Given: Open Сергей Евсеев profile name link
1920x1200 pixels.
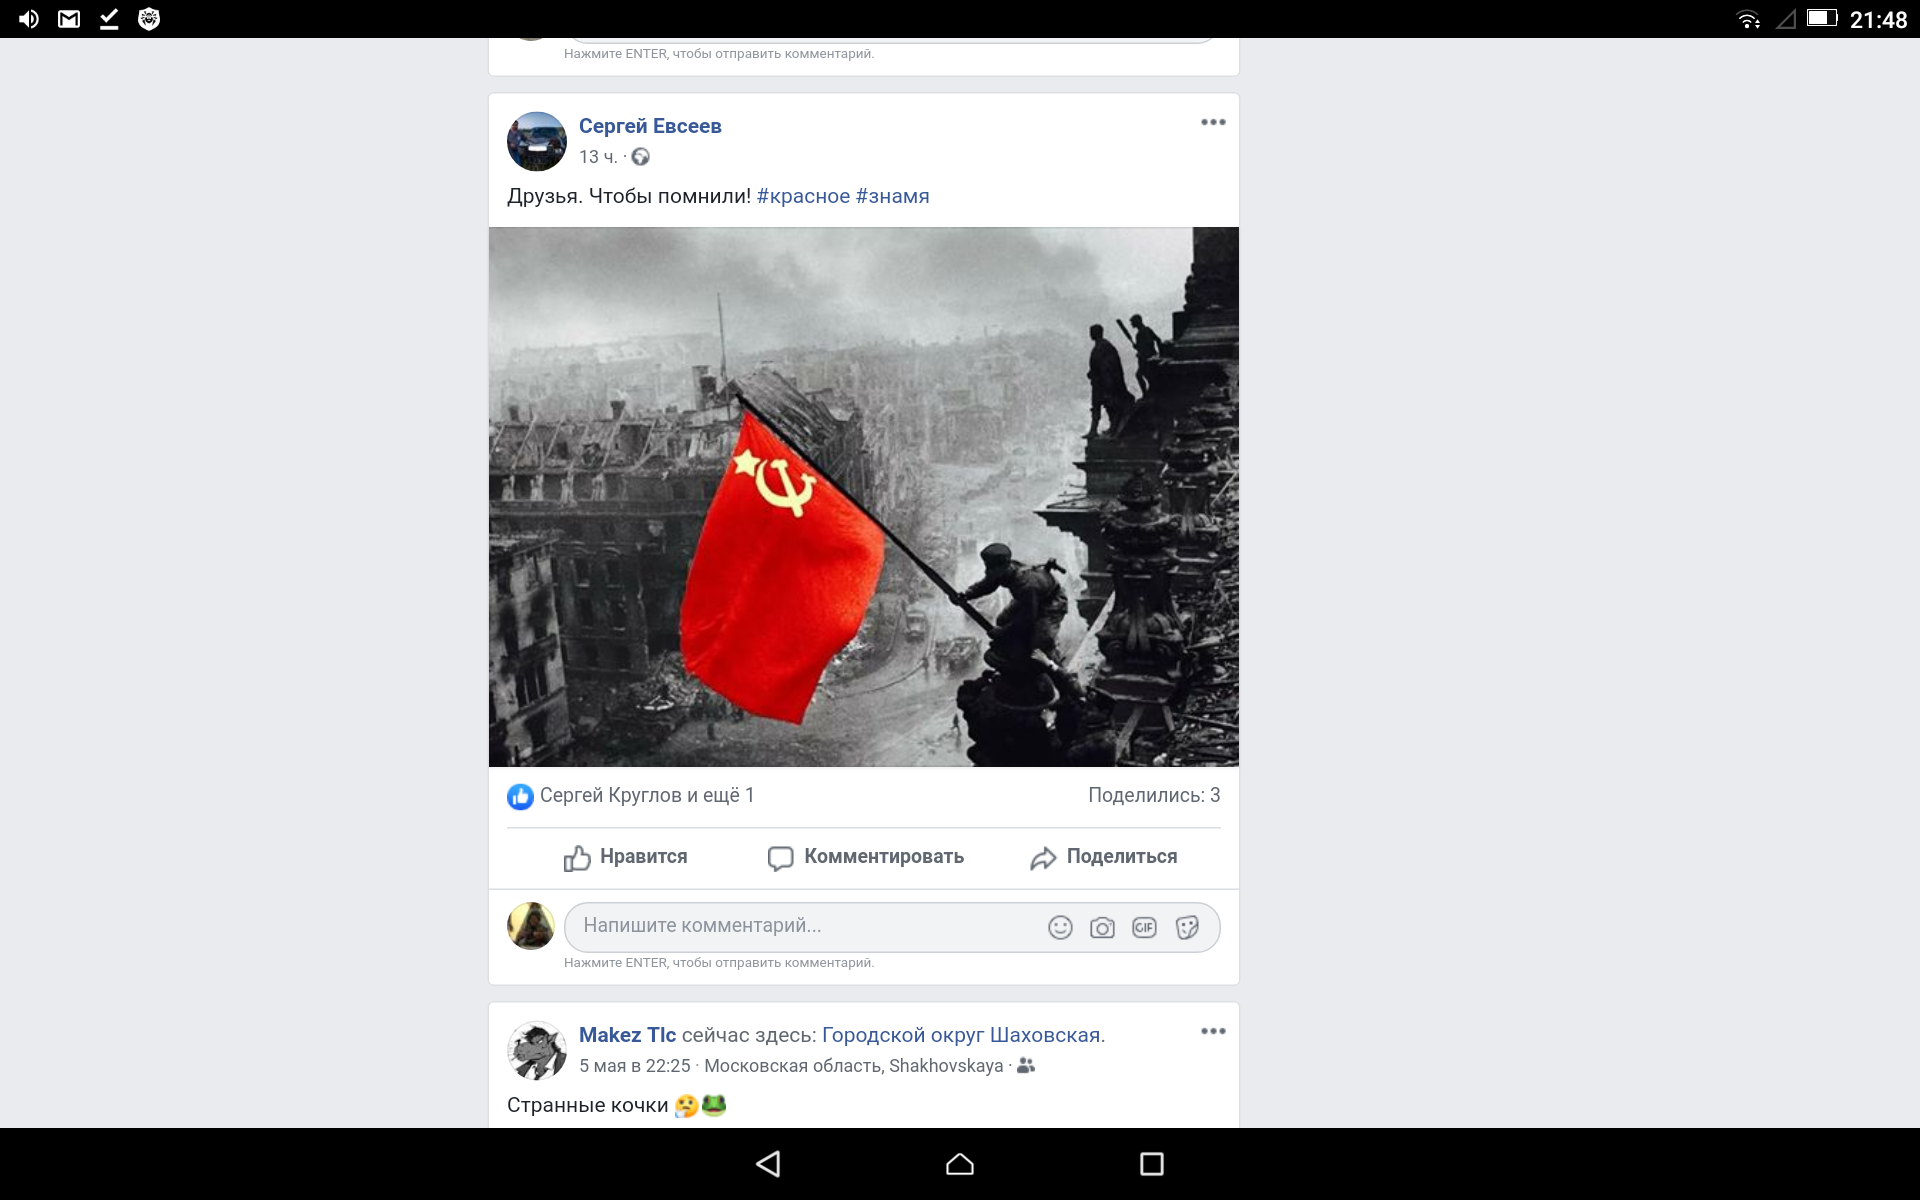Looking at the screenshot, I should (650, 126).
